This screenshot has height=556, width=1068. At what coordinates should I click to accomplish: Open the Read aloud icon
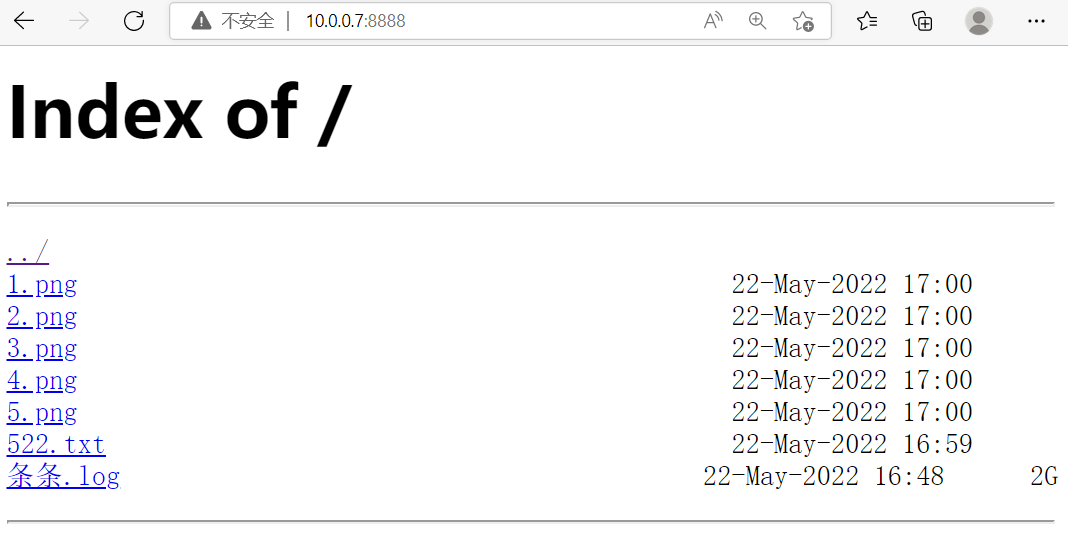click(713, 21)
